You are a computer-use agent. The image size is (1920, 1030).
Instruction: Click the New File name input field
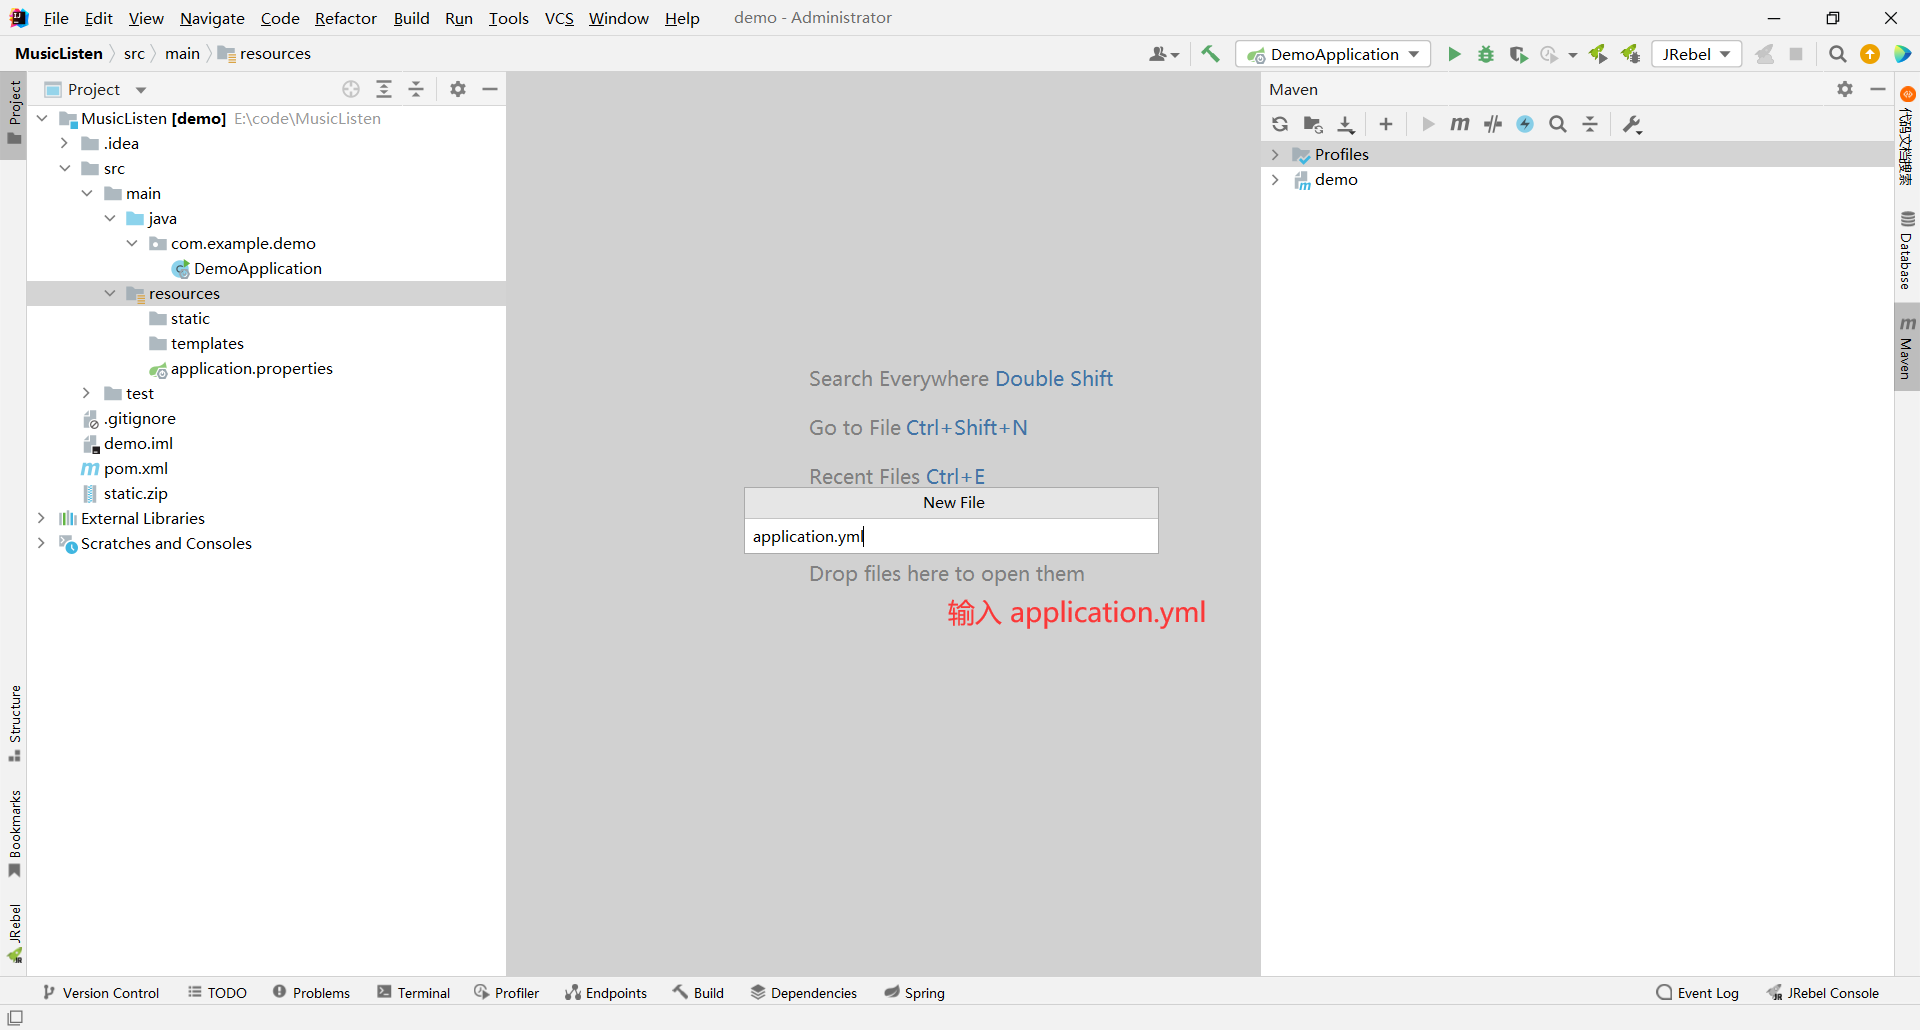[951, 536]
